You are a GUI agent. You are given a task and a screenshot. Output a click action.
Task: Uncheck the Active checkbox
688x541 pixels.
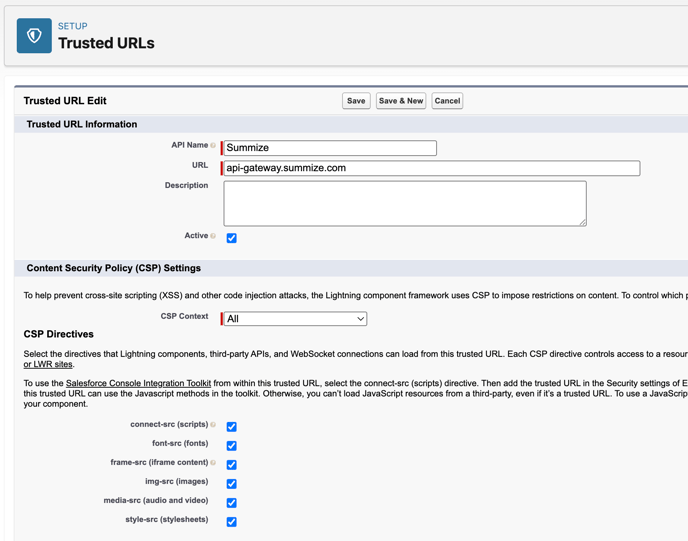click(x=231, y=238)
